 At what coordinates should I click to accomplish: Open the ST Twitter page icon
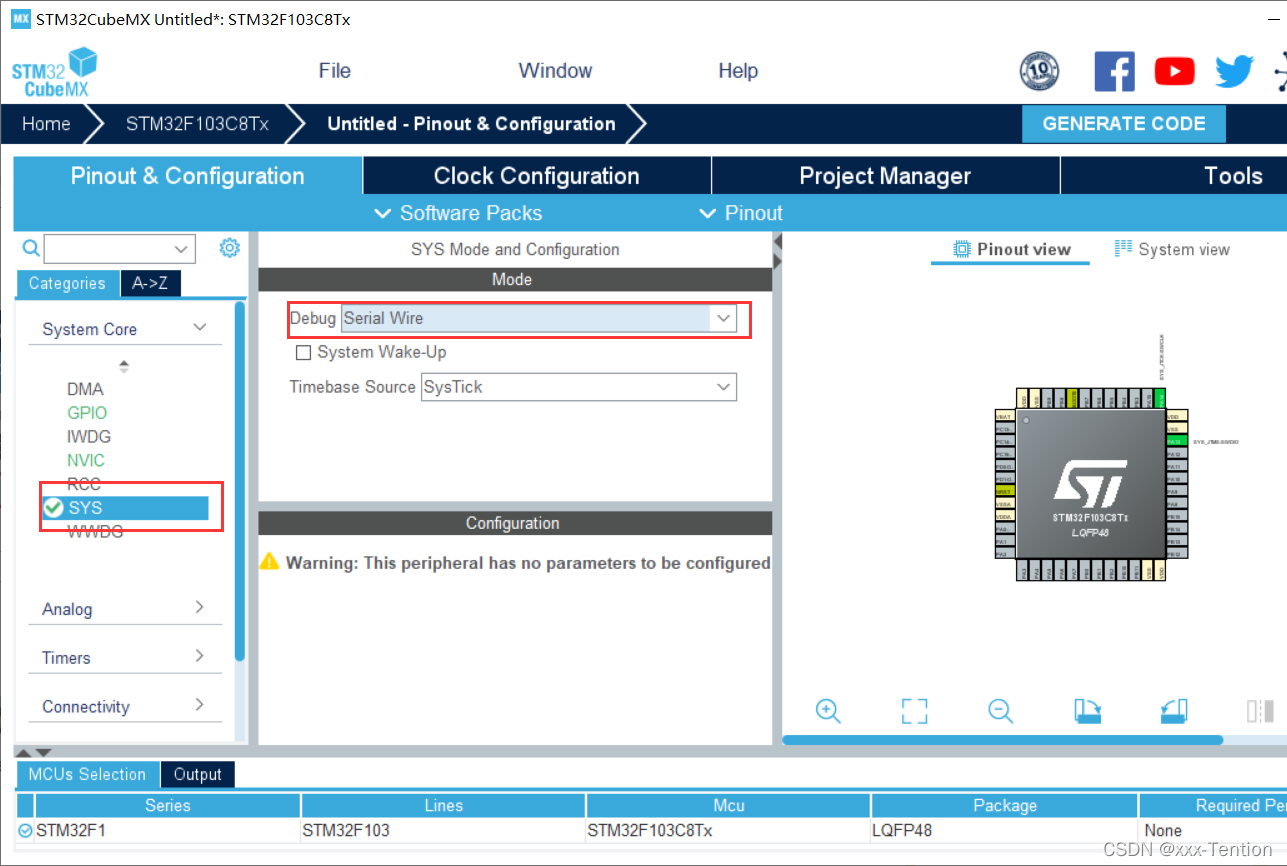1234,71
